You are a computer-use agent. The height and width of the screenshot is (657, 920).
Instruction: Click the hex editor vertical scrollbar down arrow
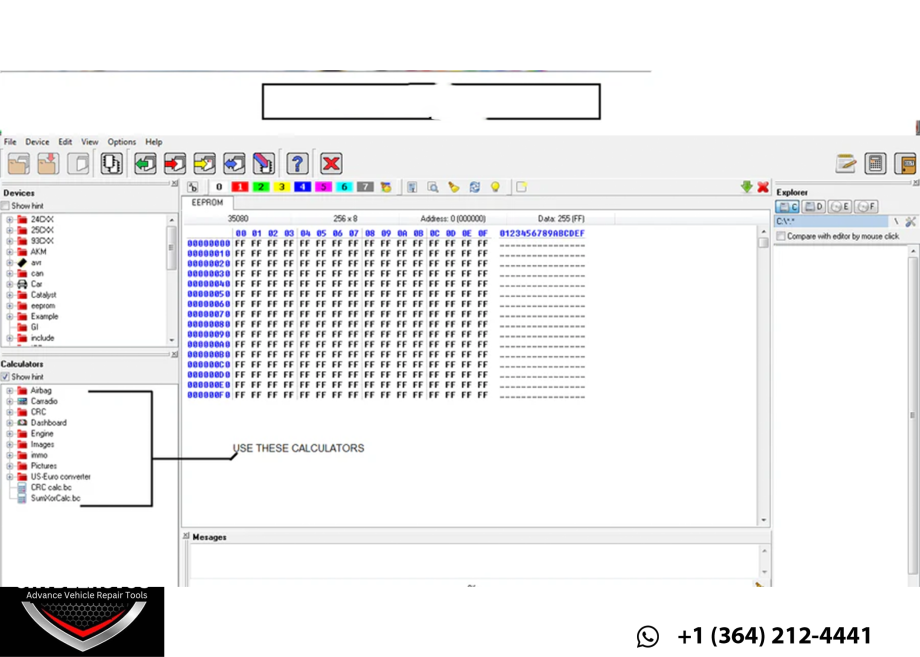pos(763,520)
